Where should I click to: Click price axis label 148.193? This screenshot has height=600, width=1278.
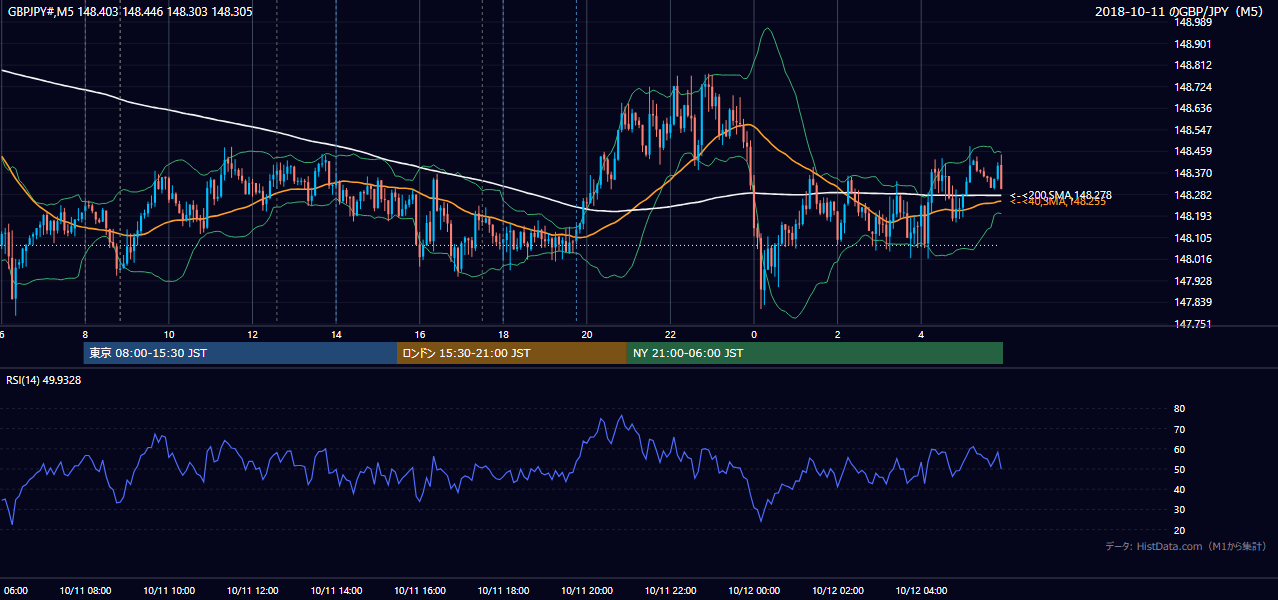click(1192, 216)
